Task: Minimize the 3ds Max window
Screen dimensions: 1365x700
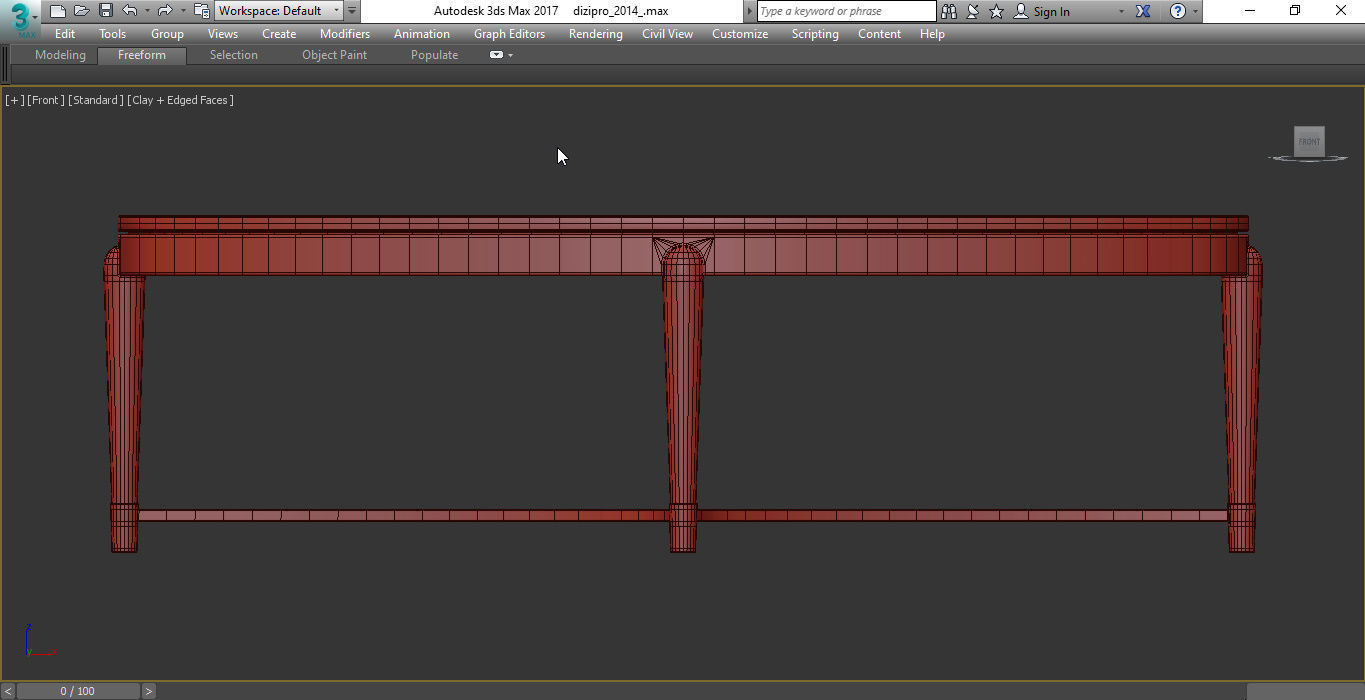Action: [1250, 11]
